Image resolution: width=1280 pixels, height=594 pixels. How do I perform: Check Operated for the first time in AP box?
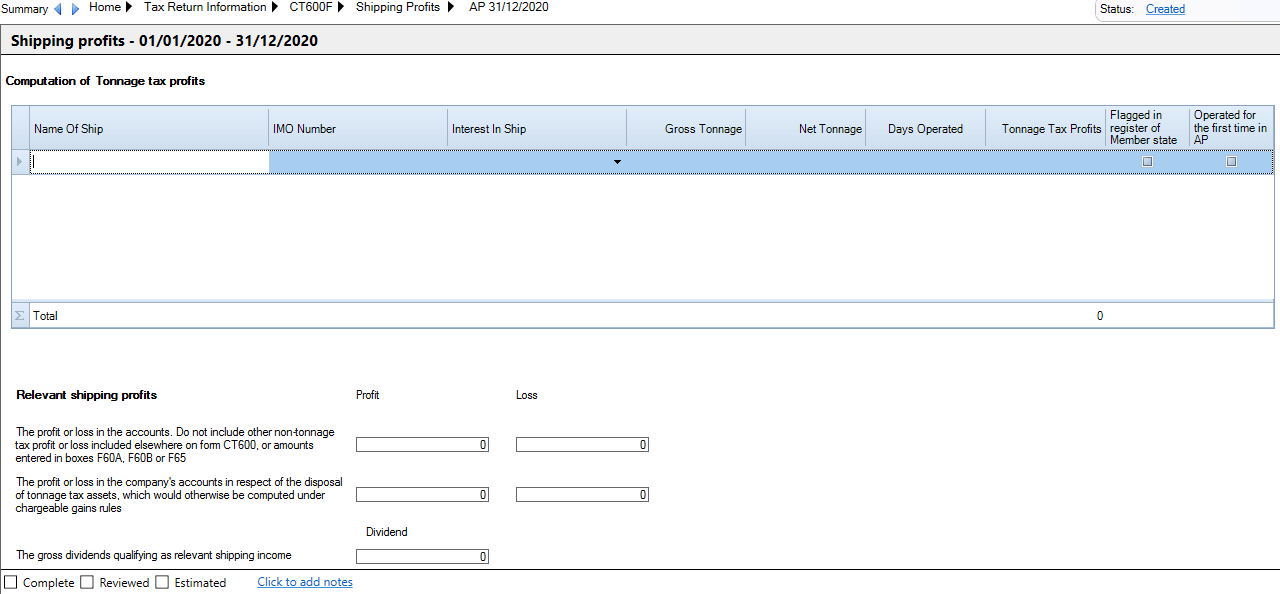(x=1231, y=161)
